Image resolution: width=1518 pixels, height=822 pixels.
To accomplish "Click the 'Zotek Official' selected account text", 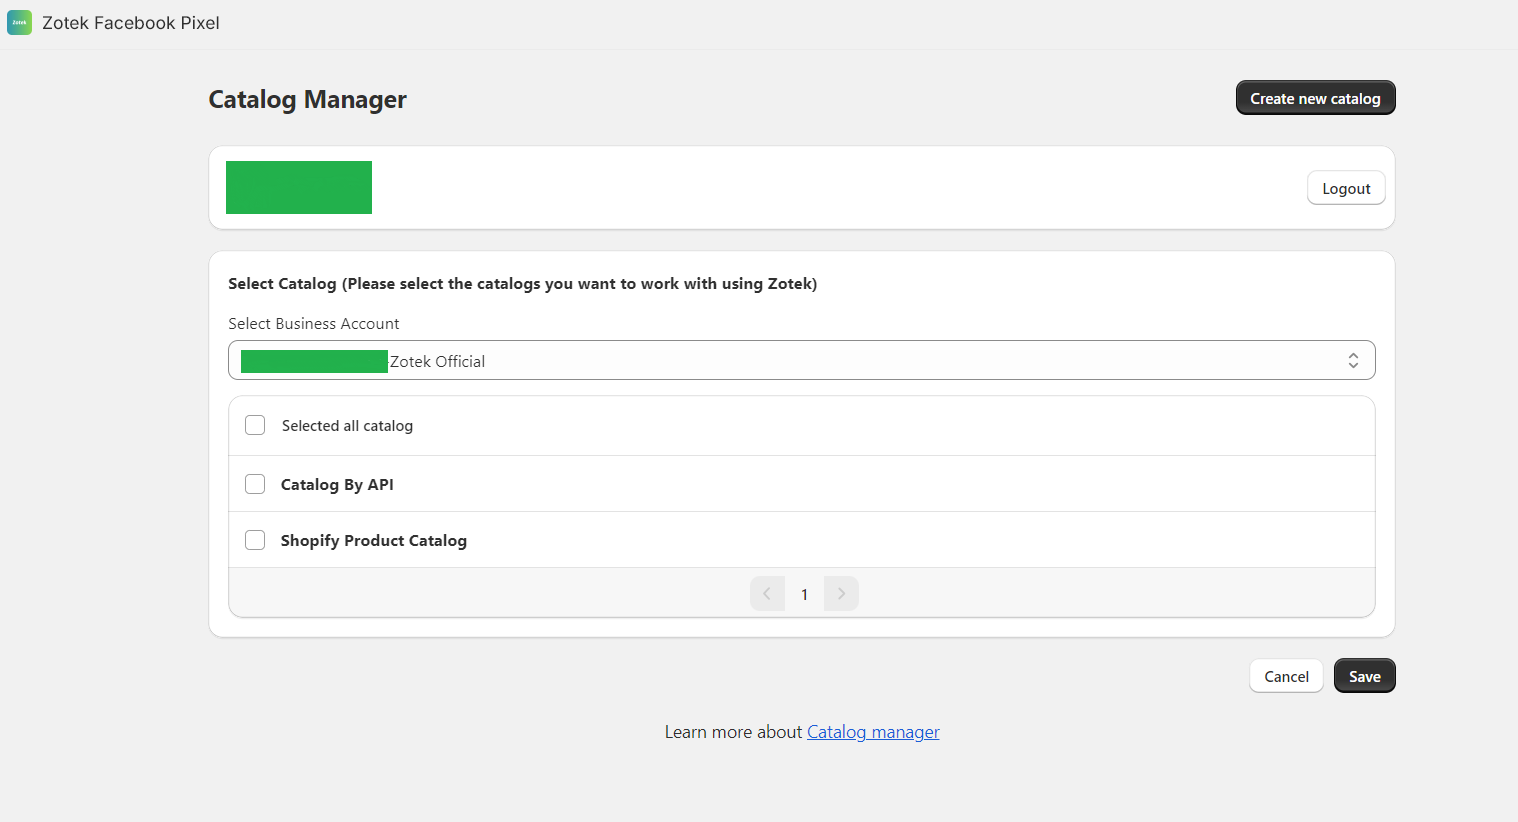I will click(437, 362).
